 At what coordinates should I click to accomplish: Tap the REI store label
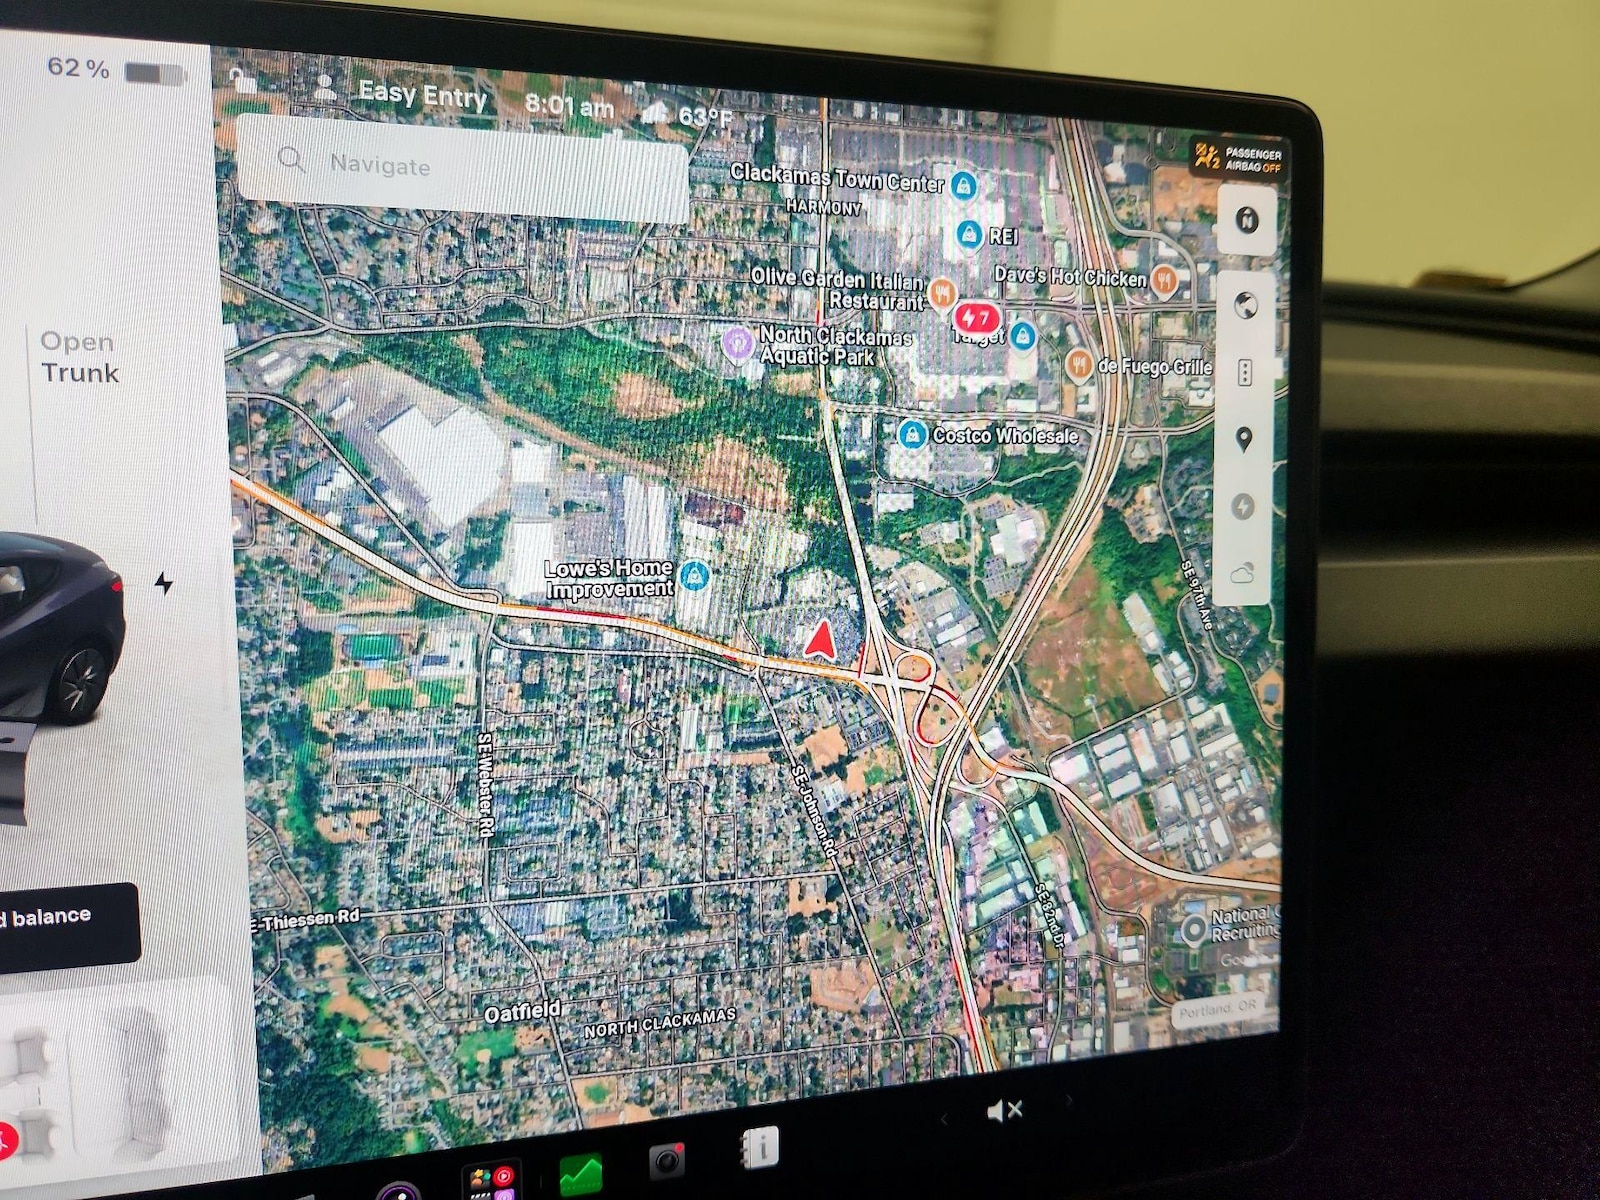pos(1003,236)
